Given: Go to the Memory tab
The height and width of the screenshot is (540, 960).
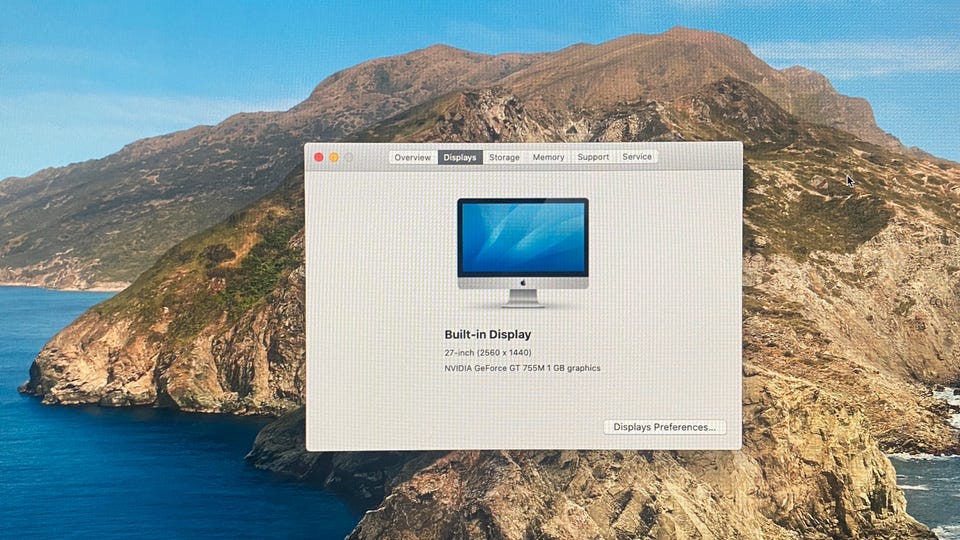Looking at the screenshot, I should click(549, 157).
